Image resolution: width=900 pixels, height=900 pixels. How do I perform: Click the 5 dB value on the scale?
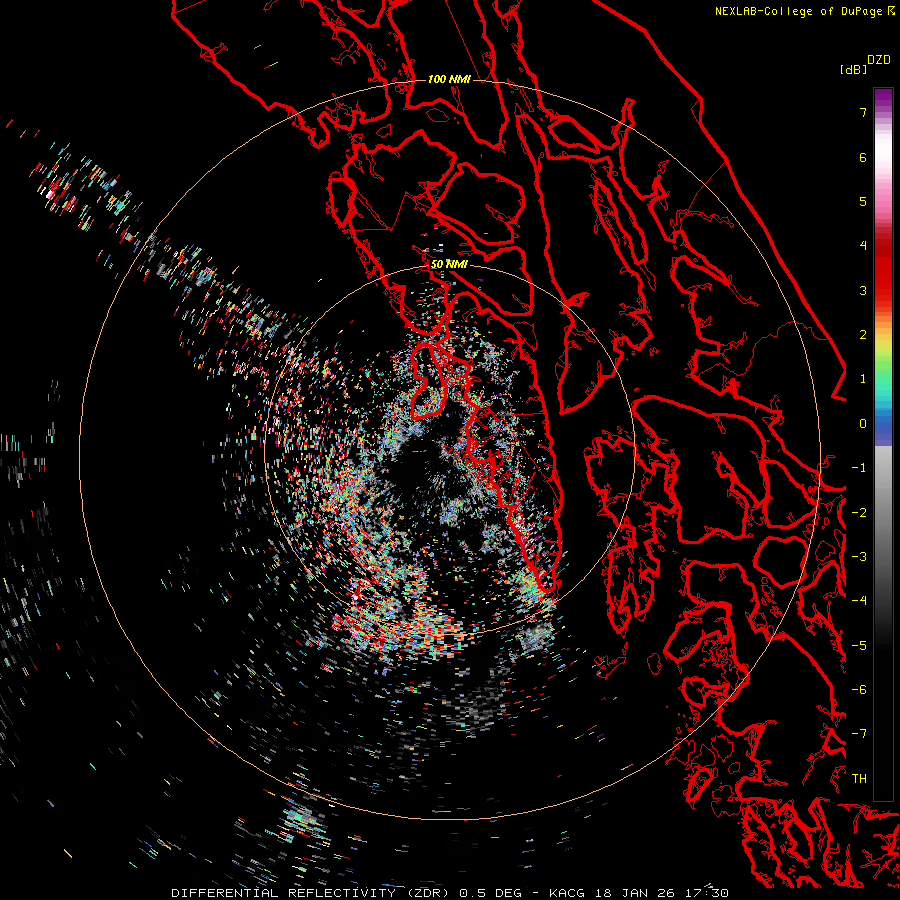point(863,201)
